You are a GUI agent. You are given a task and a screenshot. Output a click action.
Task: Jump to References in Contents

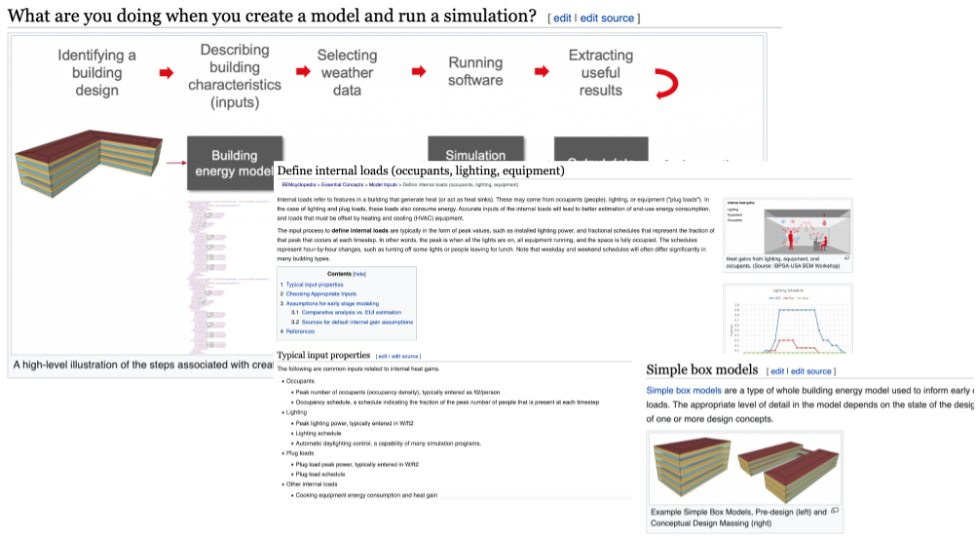click(300, 332)
